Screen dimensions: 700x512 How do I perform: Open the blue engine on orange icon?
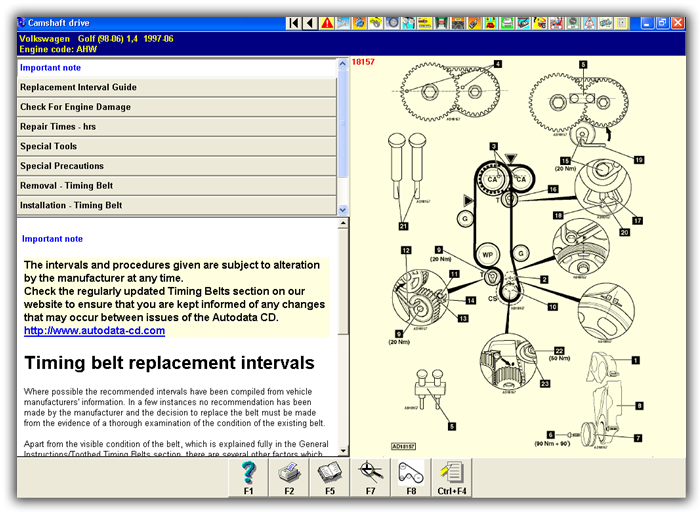click(359, 23)
